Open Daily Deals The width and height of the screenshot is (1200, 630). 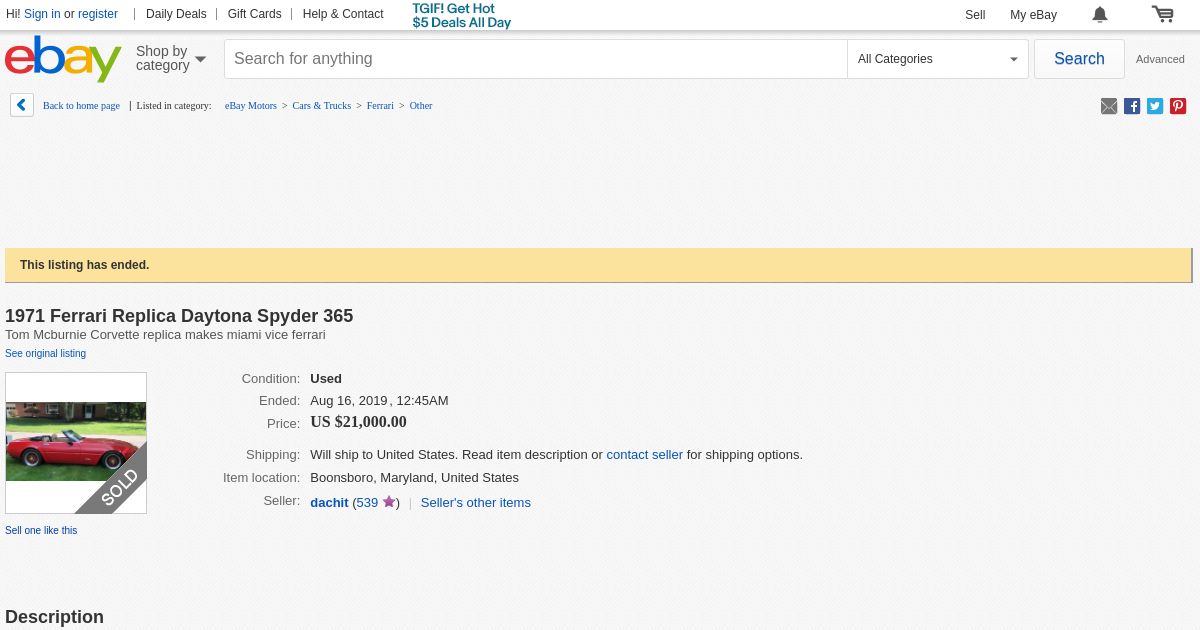click(176, 14)
